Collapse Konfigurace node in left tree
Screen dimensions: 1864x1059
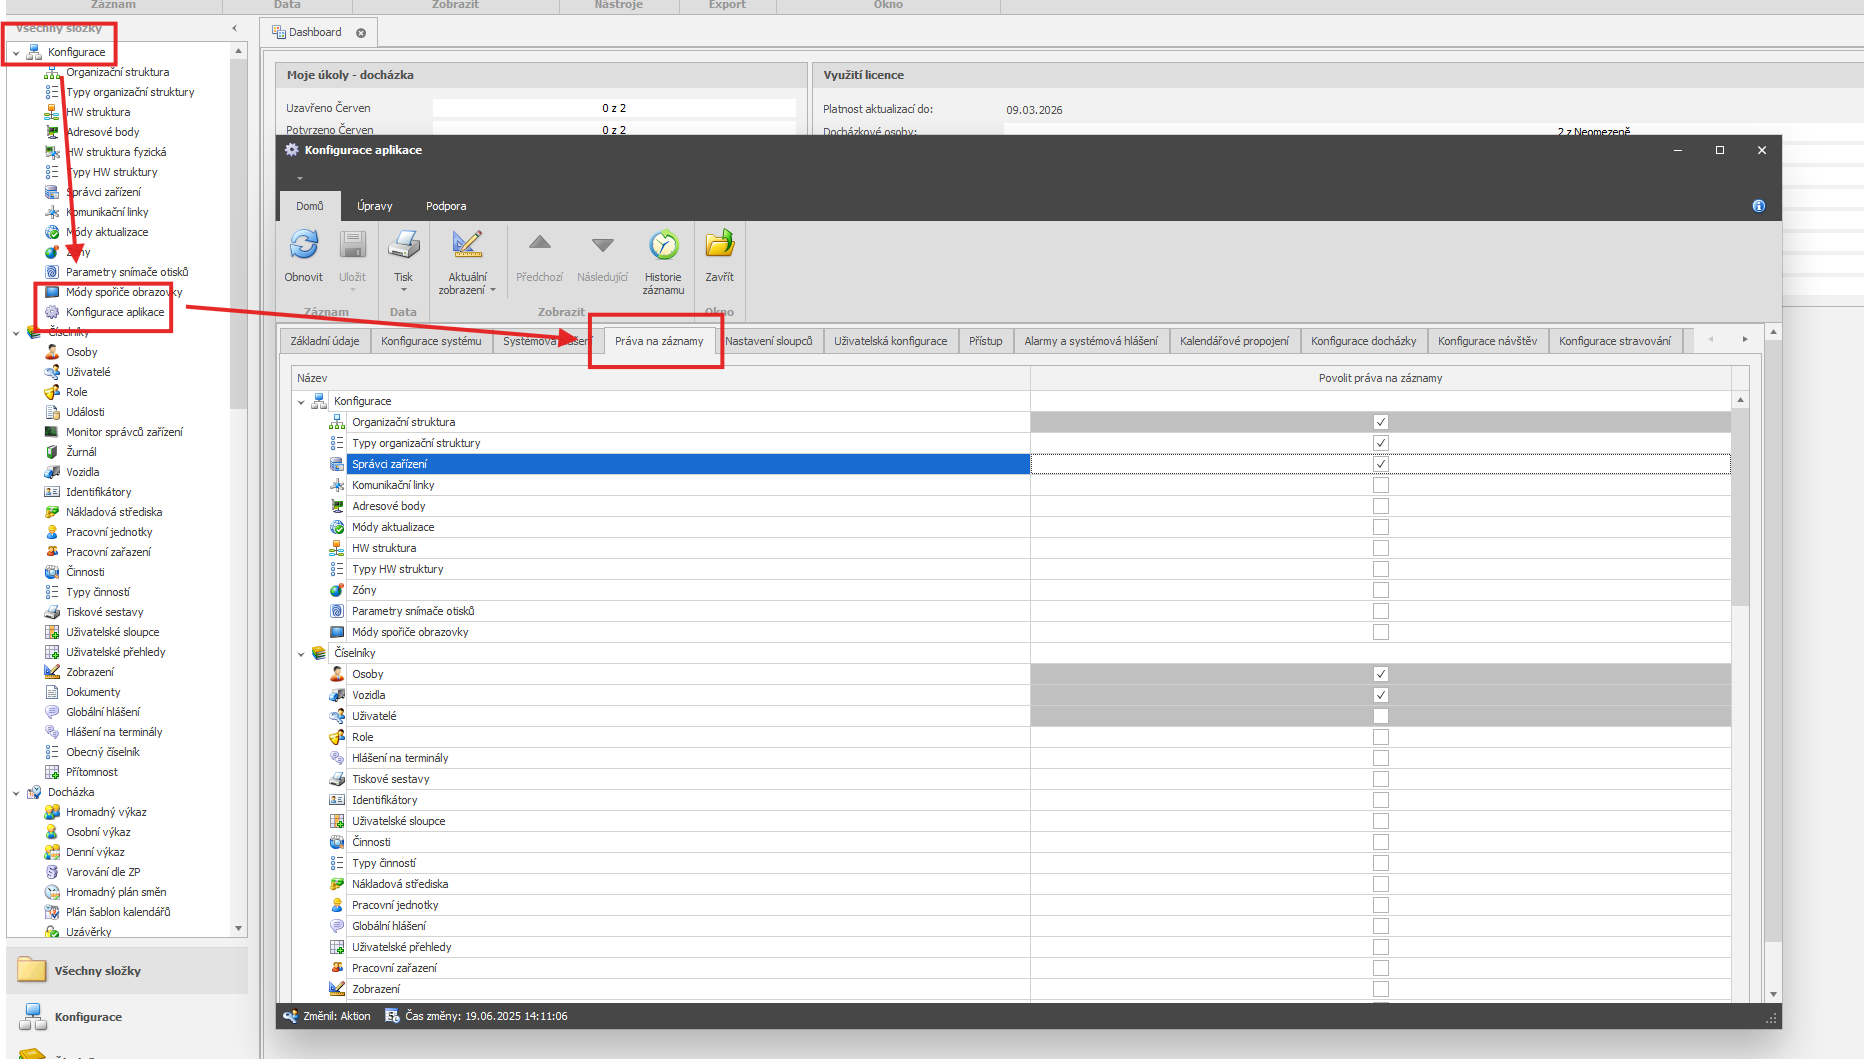[16, 52]
